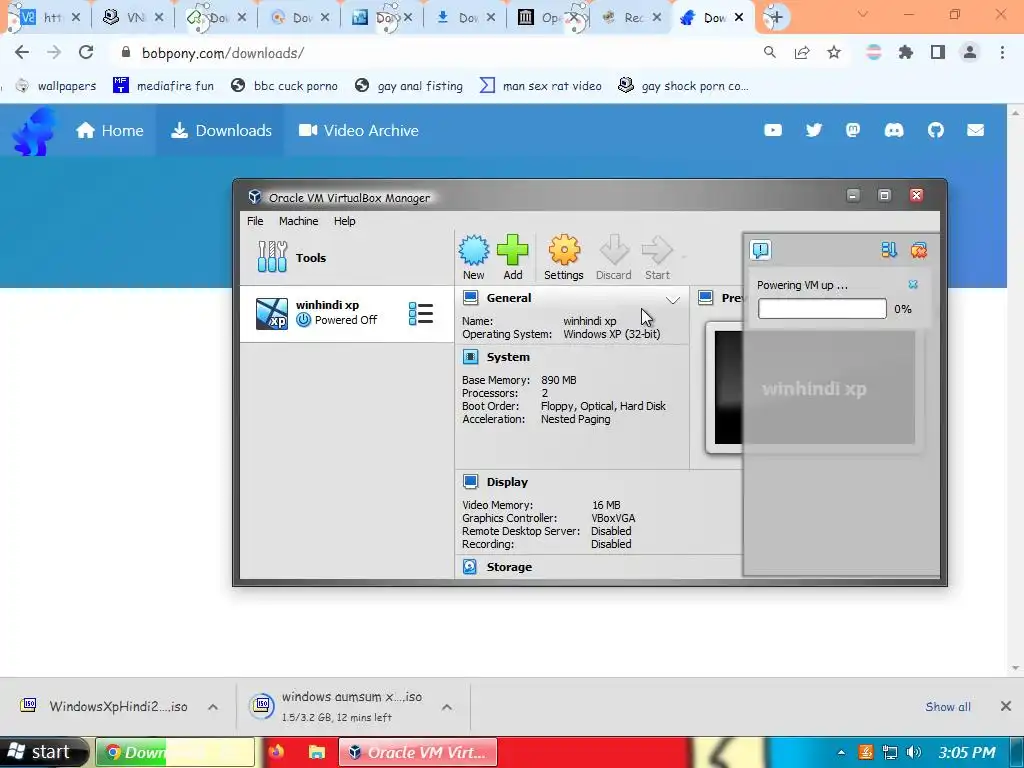This screenshot has width=1024, height=768.
Task: Open the wallpapers bookmark
Action: point(56,86)
